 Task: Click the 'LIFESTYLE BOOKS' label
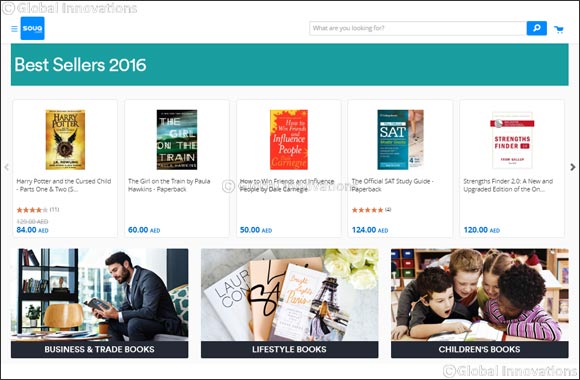[x=289, y=349]
